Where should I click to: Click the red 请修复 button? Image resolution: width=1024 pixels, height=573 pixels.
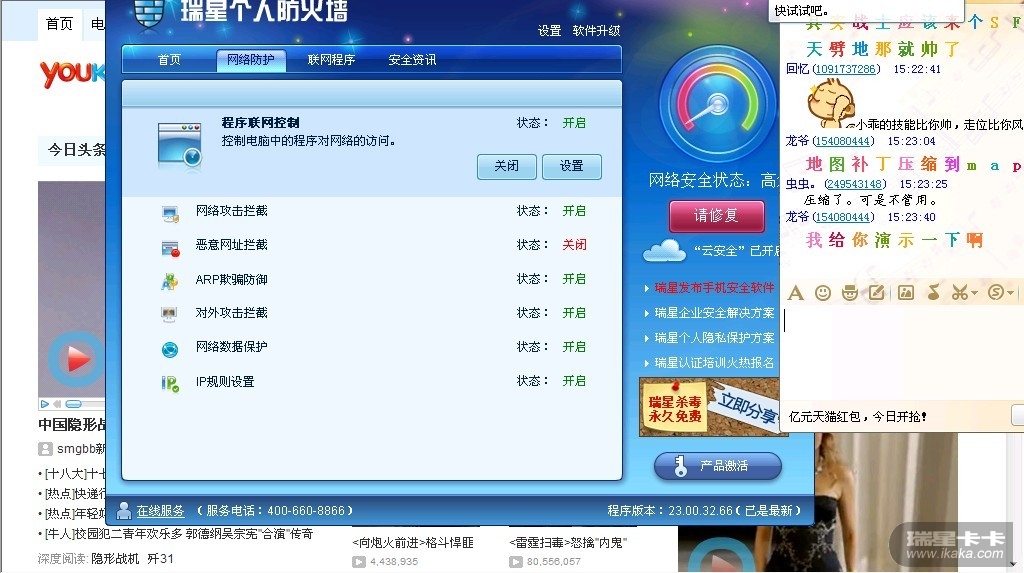(716, 216)
